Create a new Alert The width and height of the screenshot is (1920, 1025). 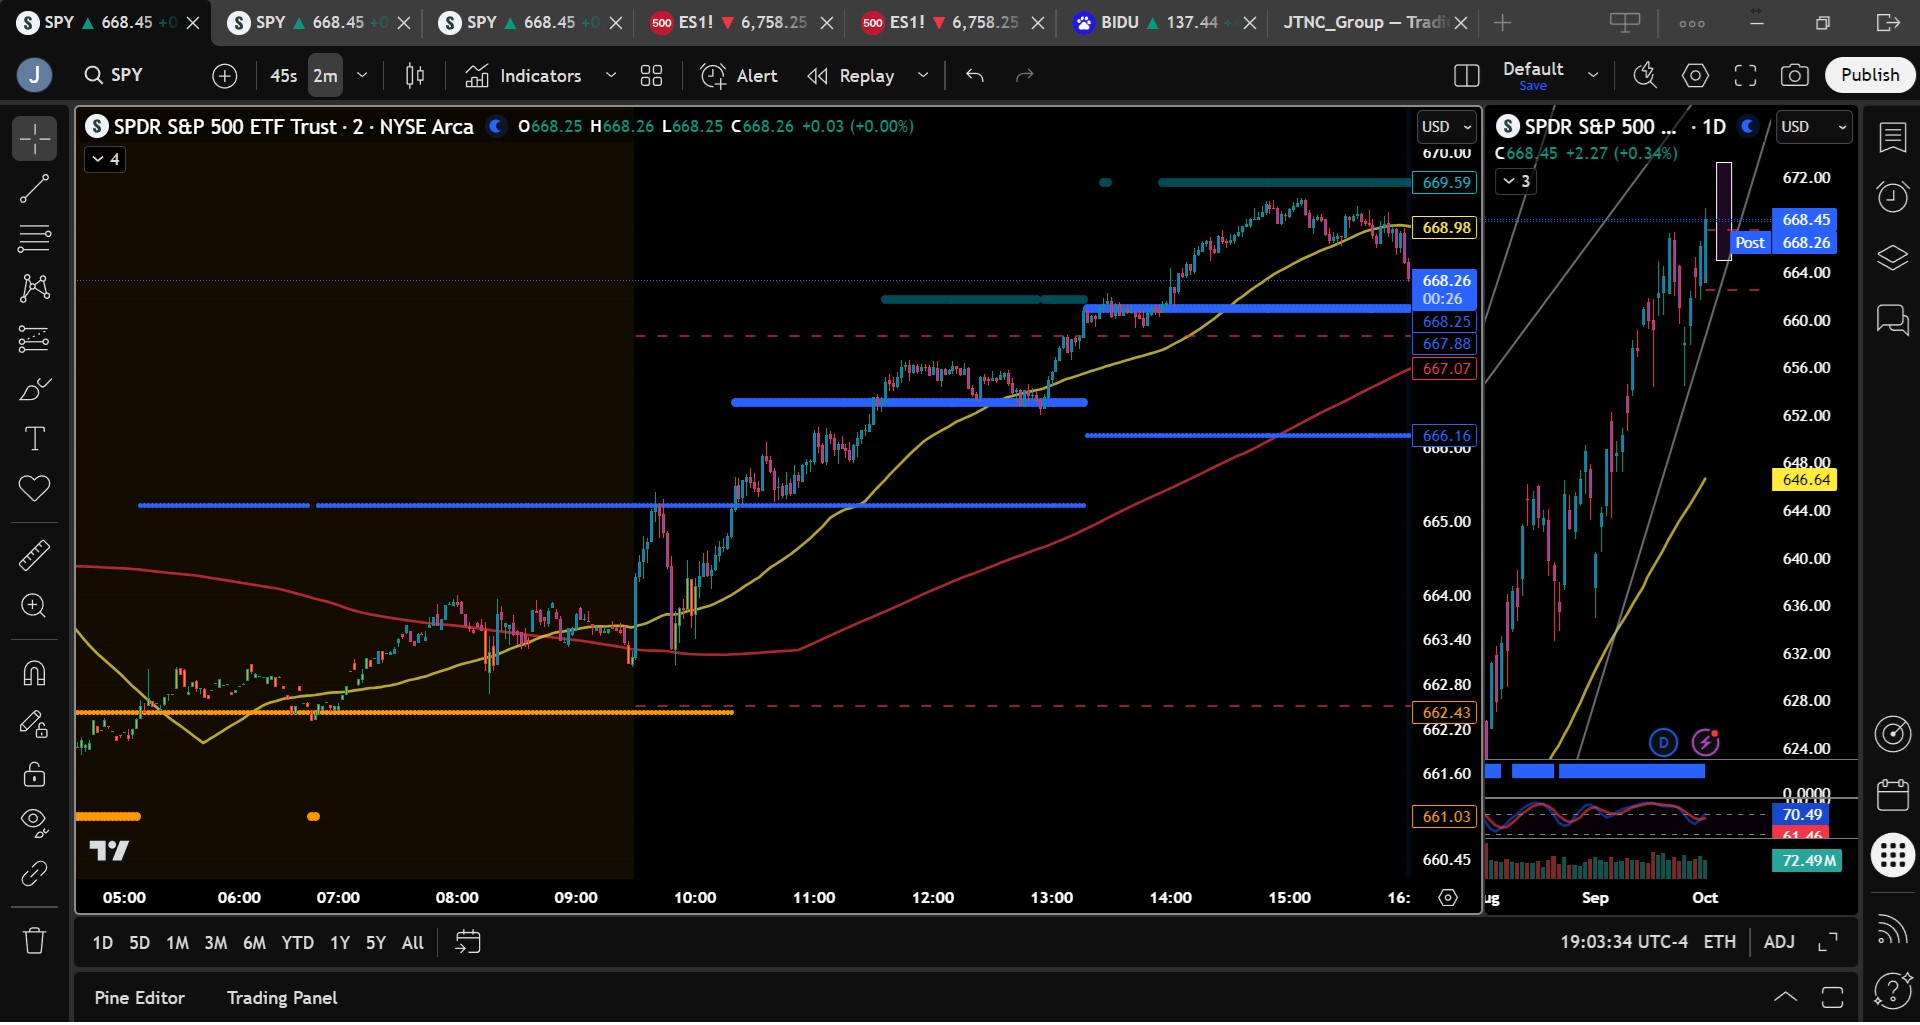click(740, 76)
